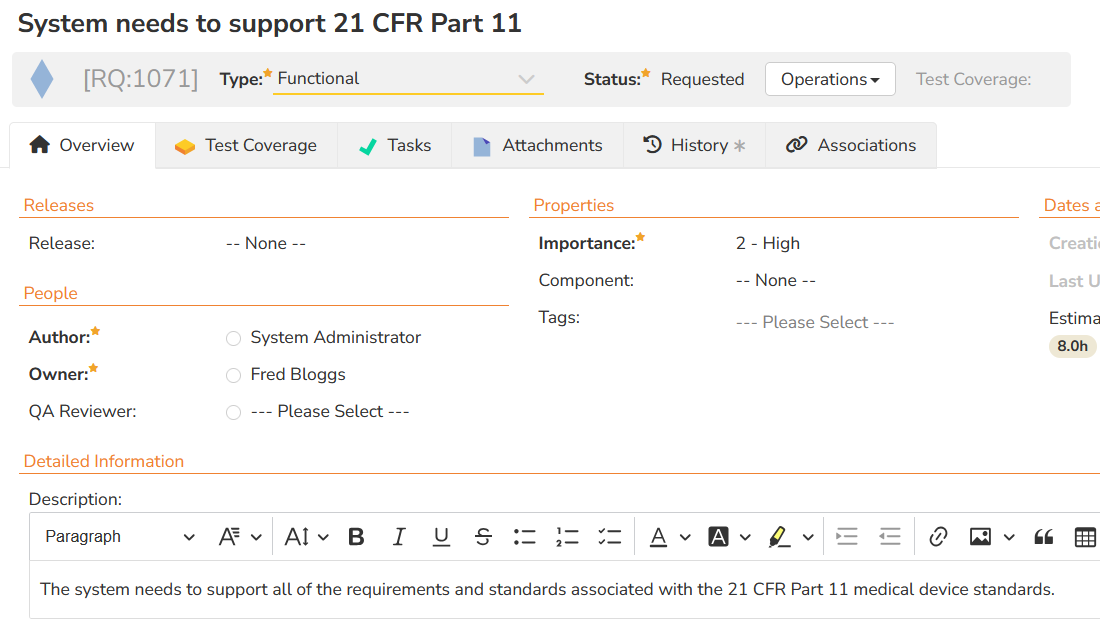Insert a block quote
Viewport: 1100px width, 634px height.
(x=1043, y=537)
